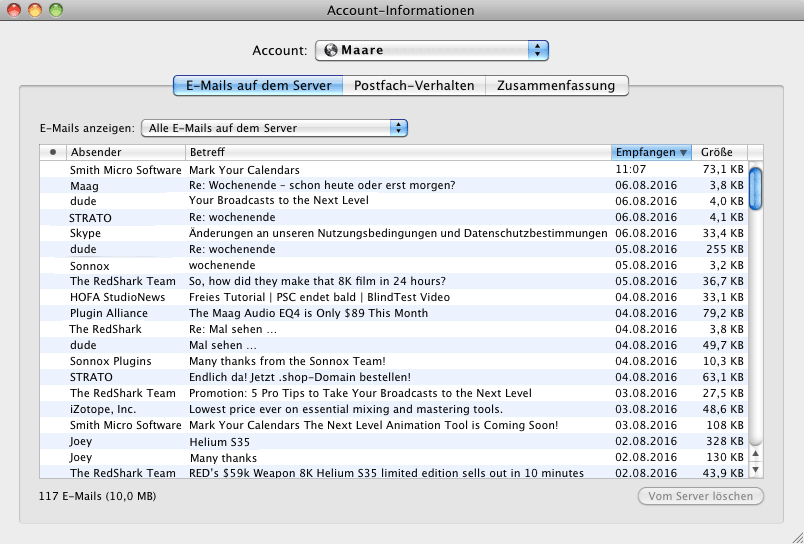Image resolution: width=804 pixels, height=544 pixels.
Task: Select dude's 'Mal sehen ...' email
Action: (394, 345)
